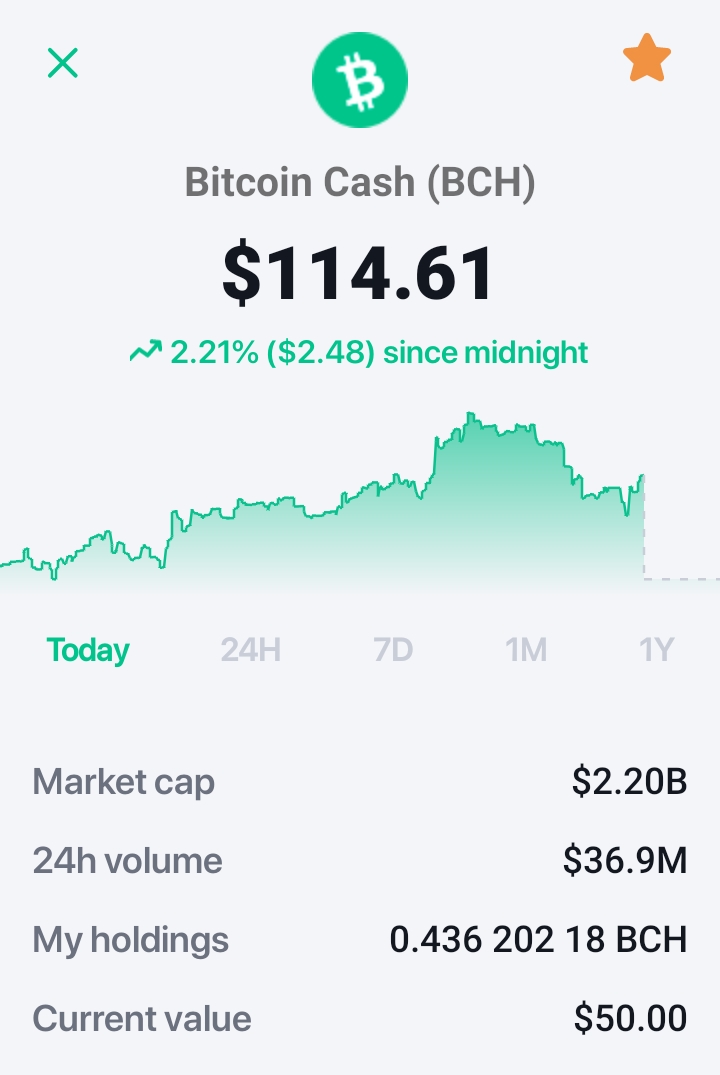Tap the 2.21% since midnight change text

[379, 352]
